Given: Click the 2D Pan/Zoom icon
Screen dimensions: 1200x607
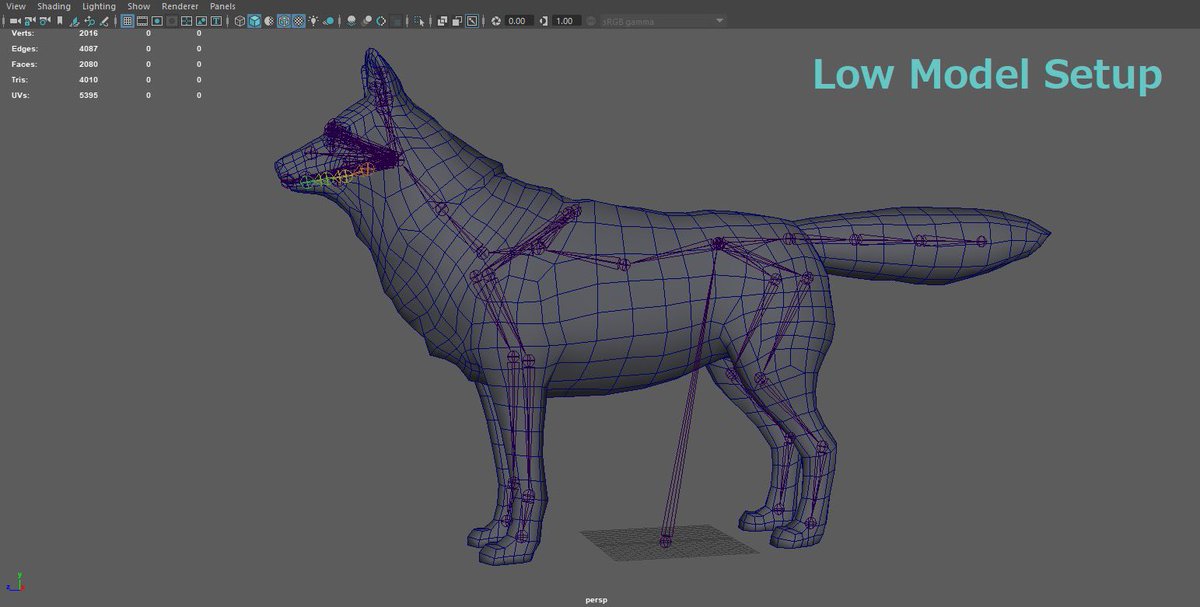Looking at the screenshot, I should [x=89, y=21].
